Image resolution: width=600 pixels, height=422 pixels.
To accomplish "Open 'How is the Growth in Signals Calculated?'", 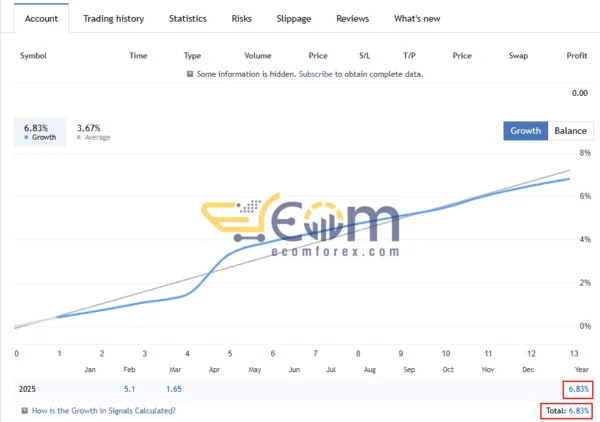I will (104, 411).
